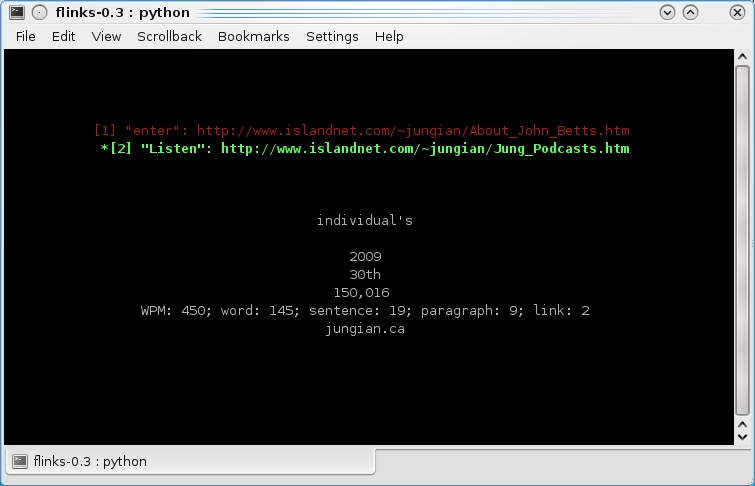Select the flinks-0.3 : python tab
Viewport: 755px width, 486px height.
click(190, 461)
